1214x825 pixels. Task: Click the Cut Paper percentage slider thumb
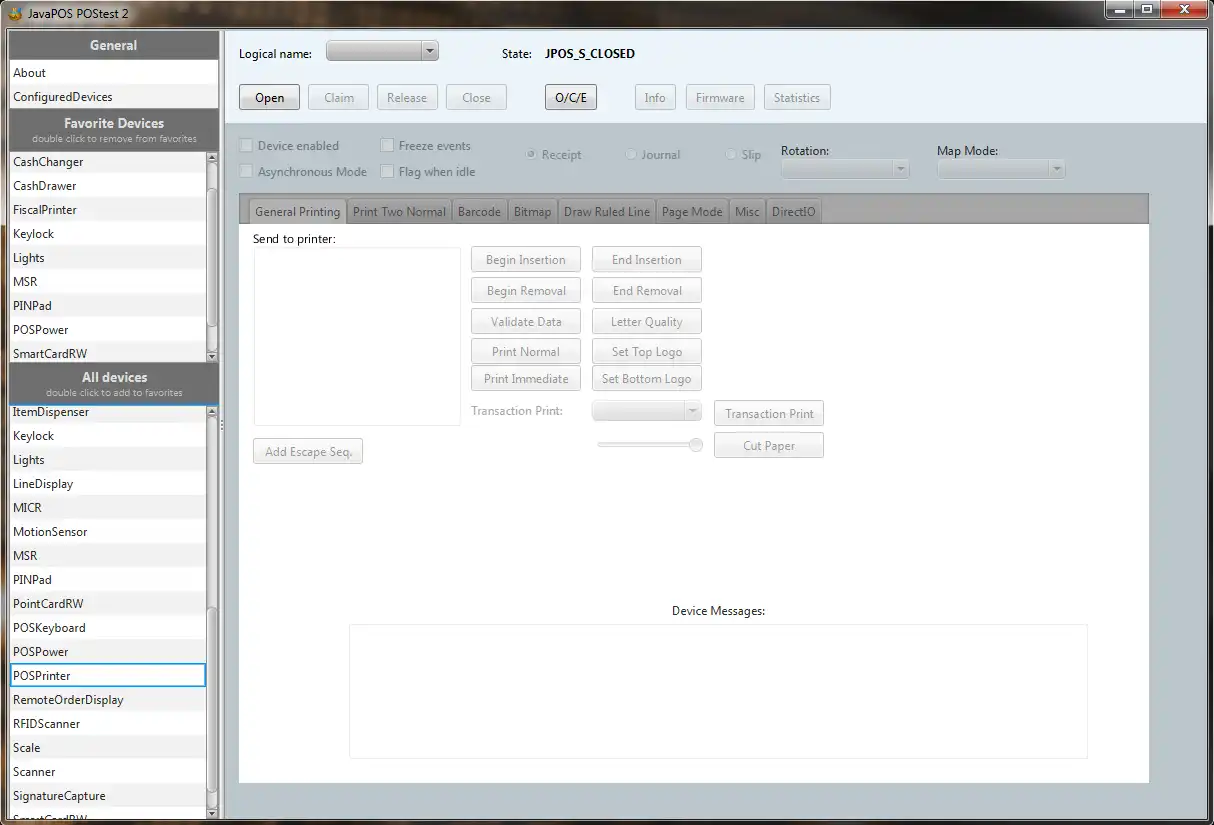696,445
